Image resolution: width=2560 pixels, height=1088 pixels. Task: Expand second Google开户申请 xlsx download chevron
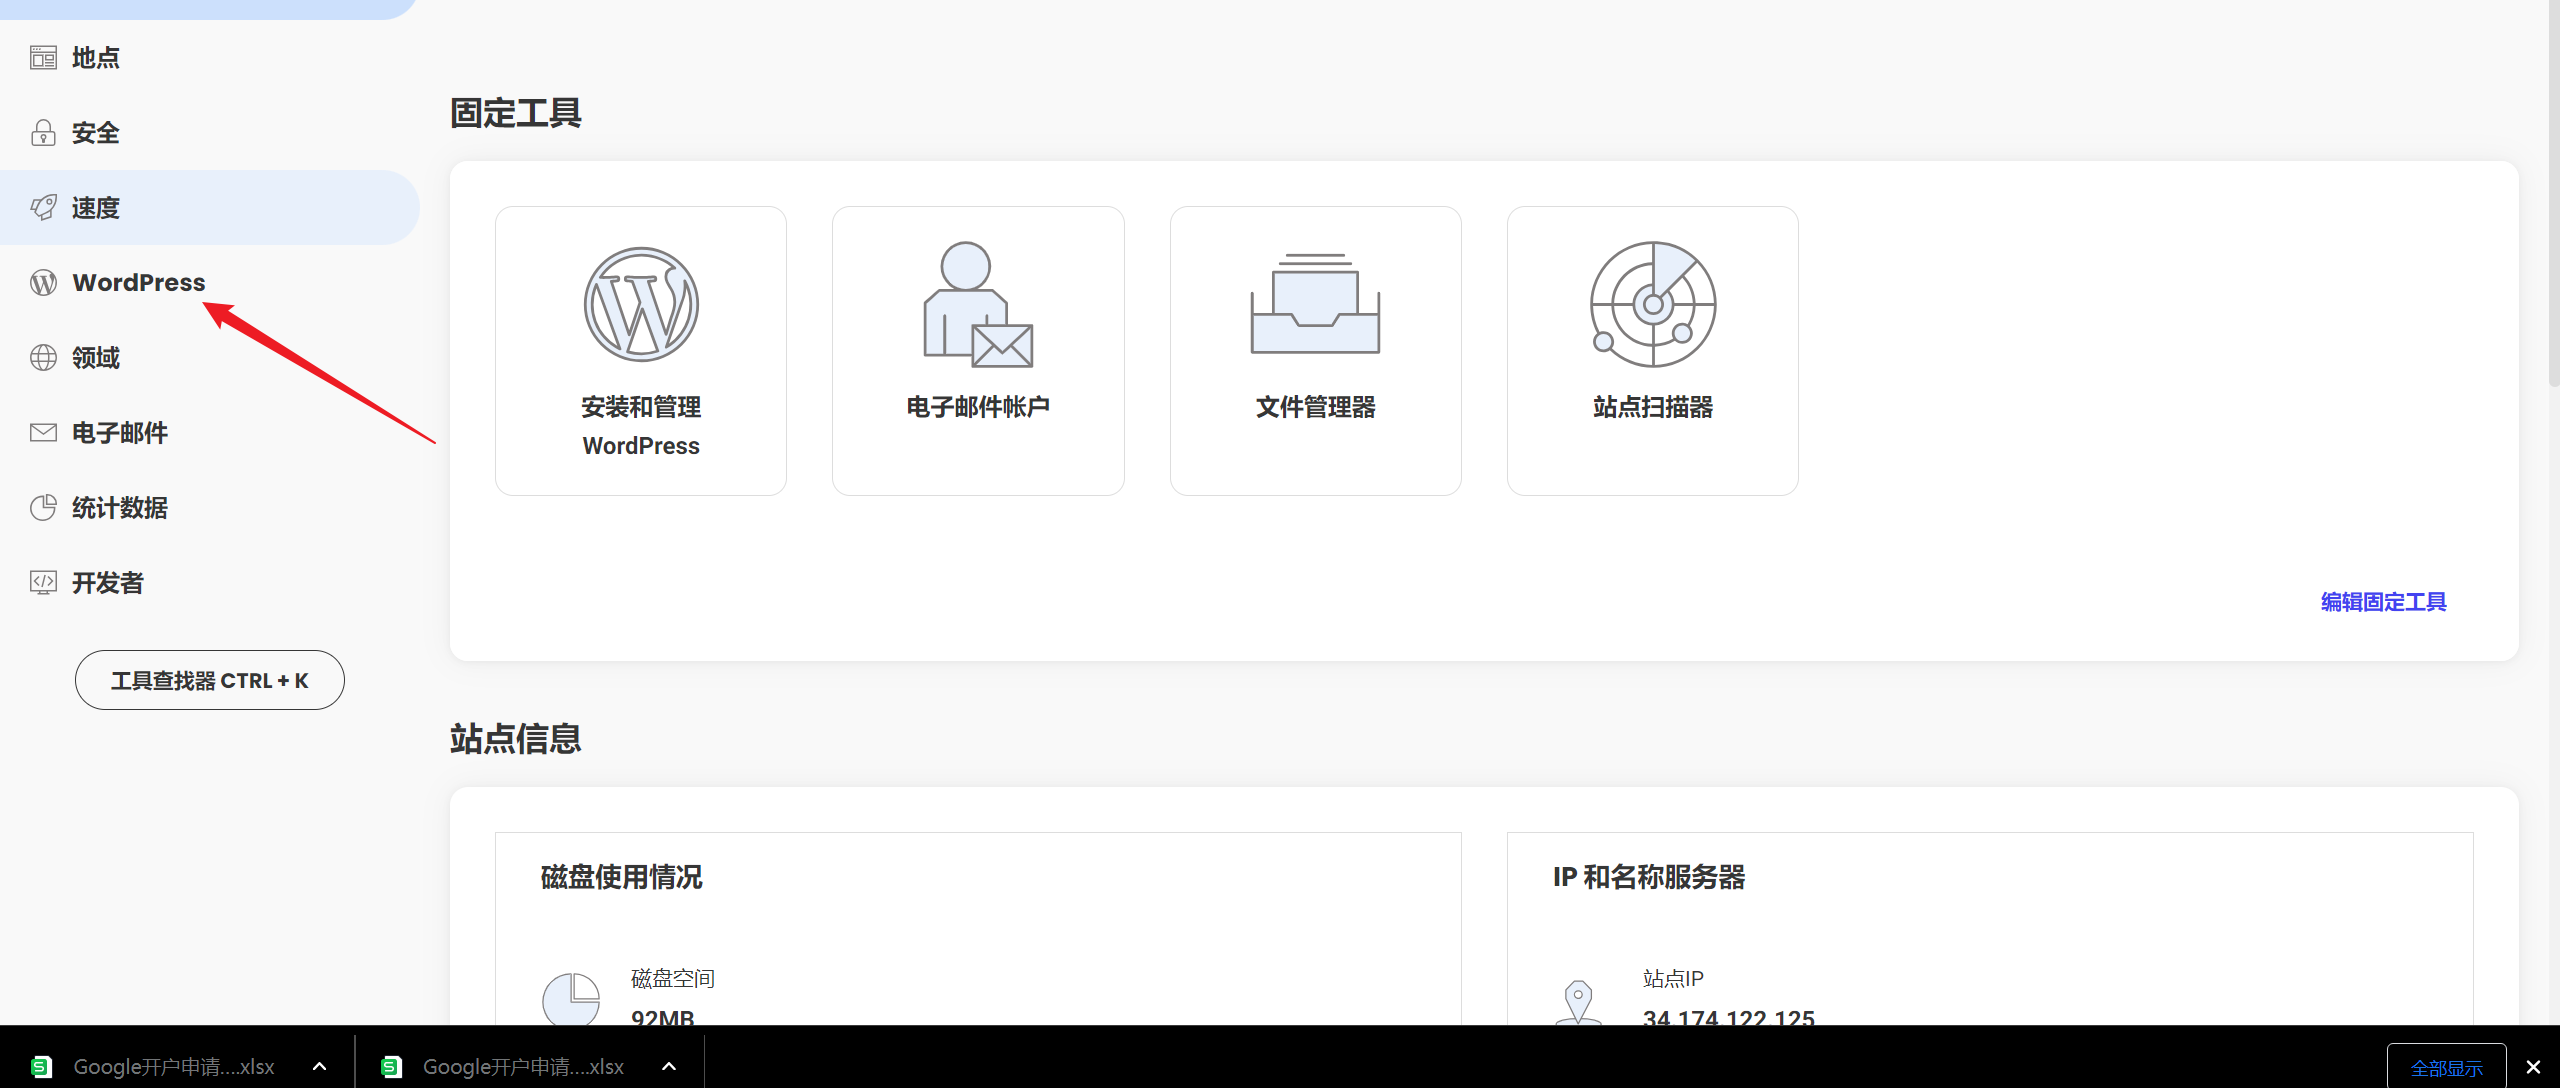point(669,1066)
